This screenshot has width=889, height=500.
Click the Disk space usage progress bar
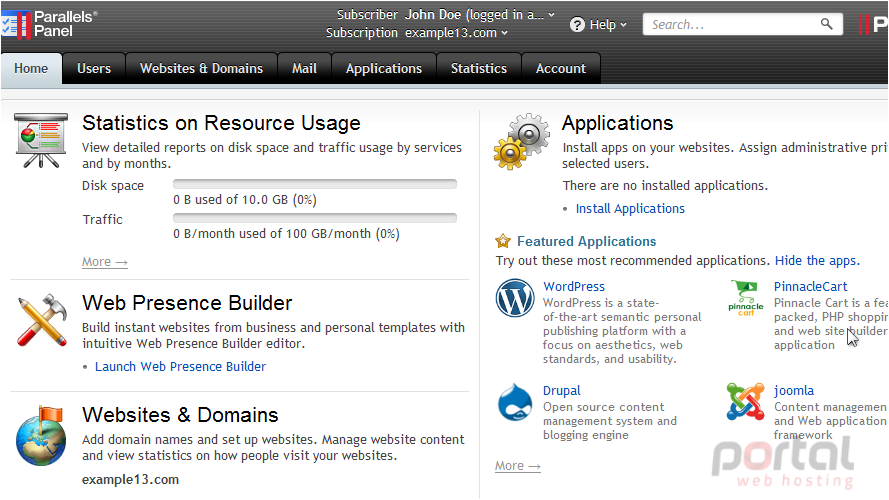coord(315,184)
